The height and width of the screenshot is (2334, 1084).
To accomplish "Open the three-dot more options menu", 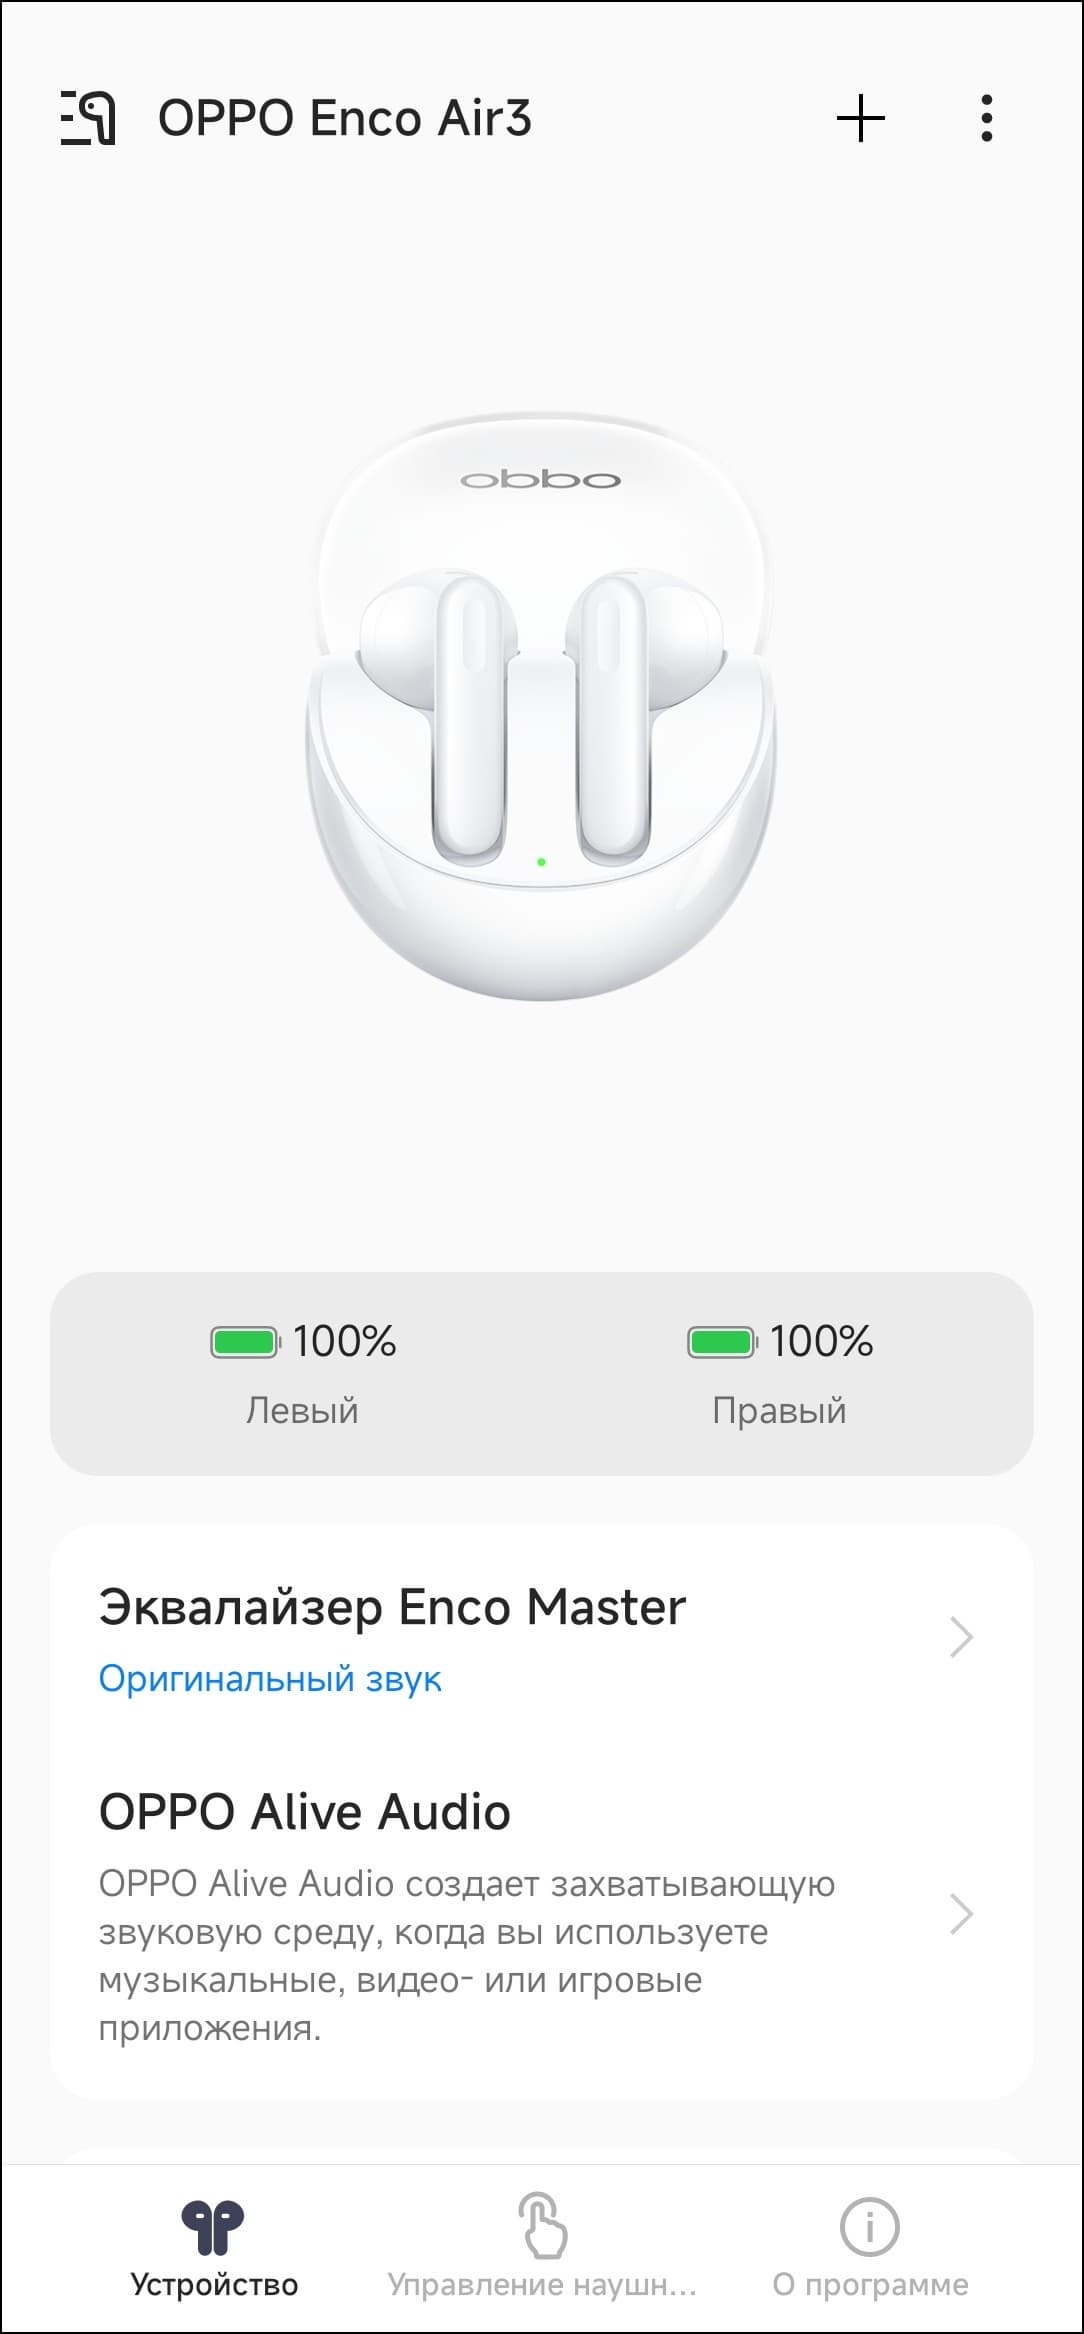I will click(987, 118).
